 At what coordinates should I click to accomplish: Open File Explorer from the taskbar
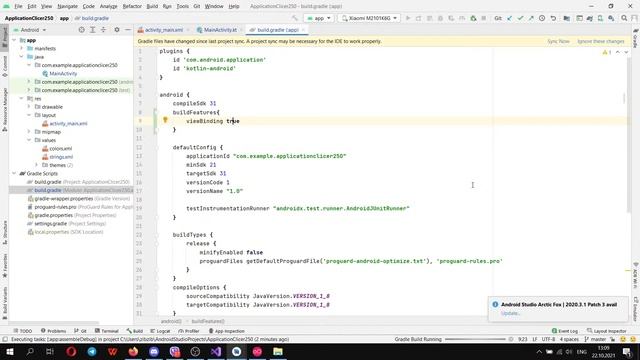pos(278,351)
